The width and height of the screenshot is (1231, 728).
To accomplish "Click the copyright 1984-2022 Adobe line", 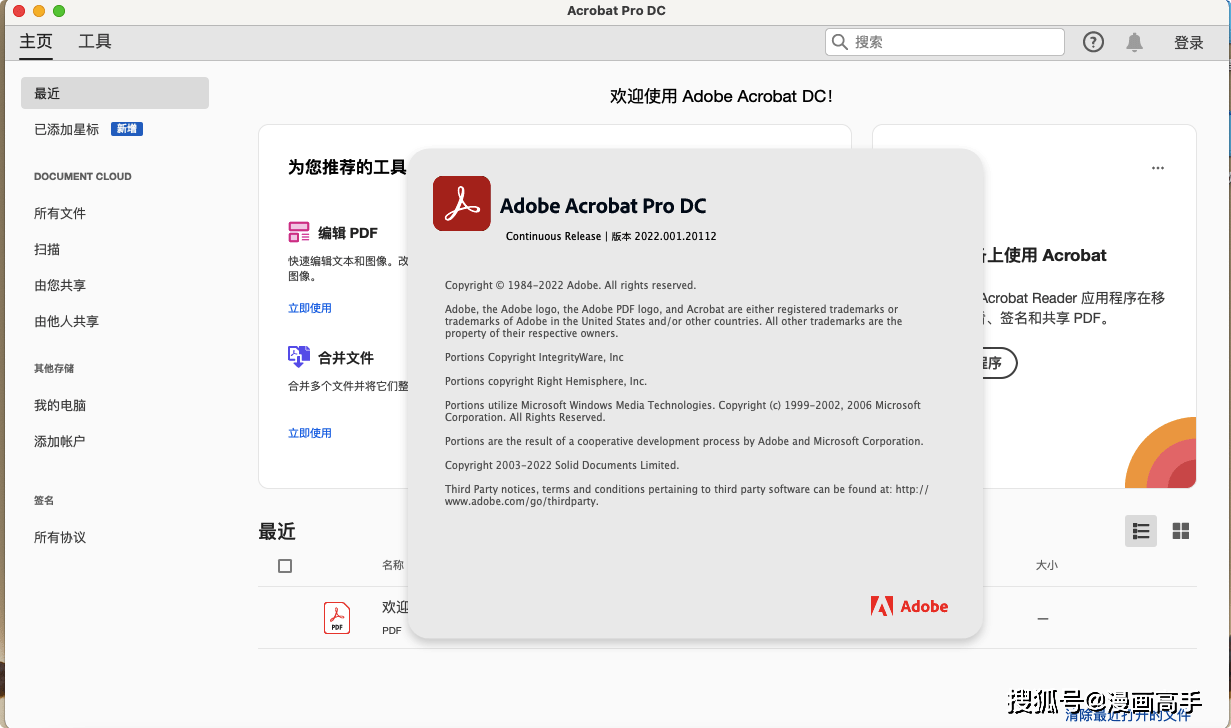I will point(570,285).
